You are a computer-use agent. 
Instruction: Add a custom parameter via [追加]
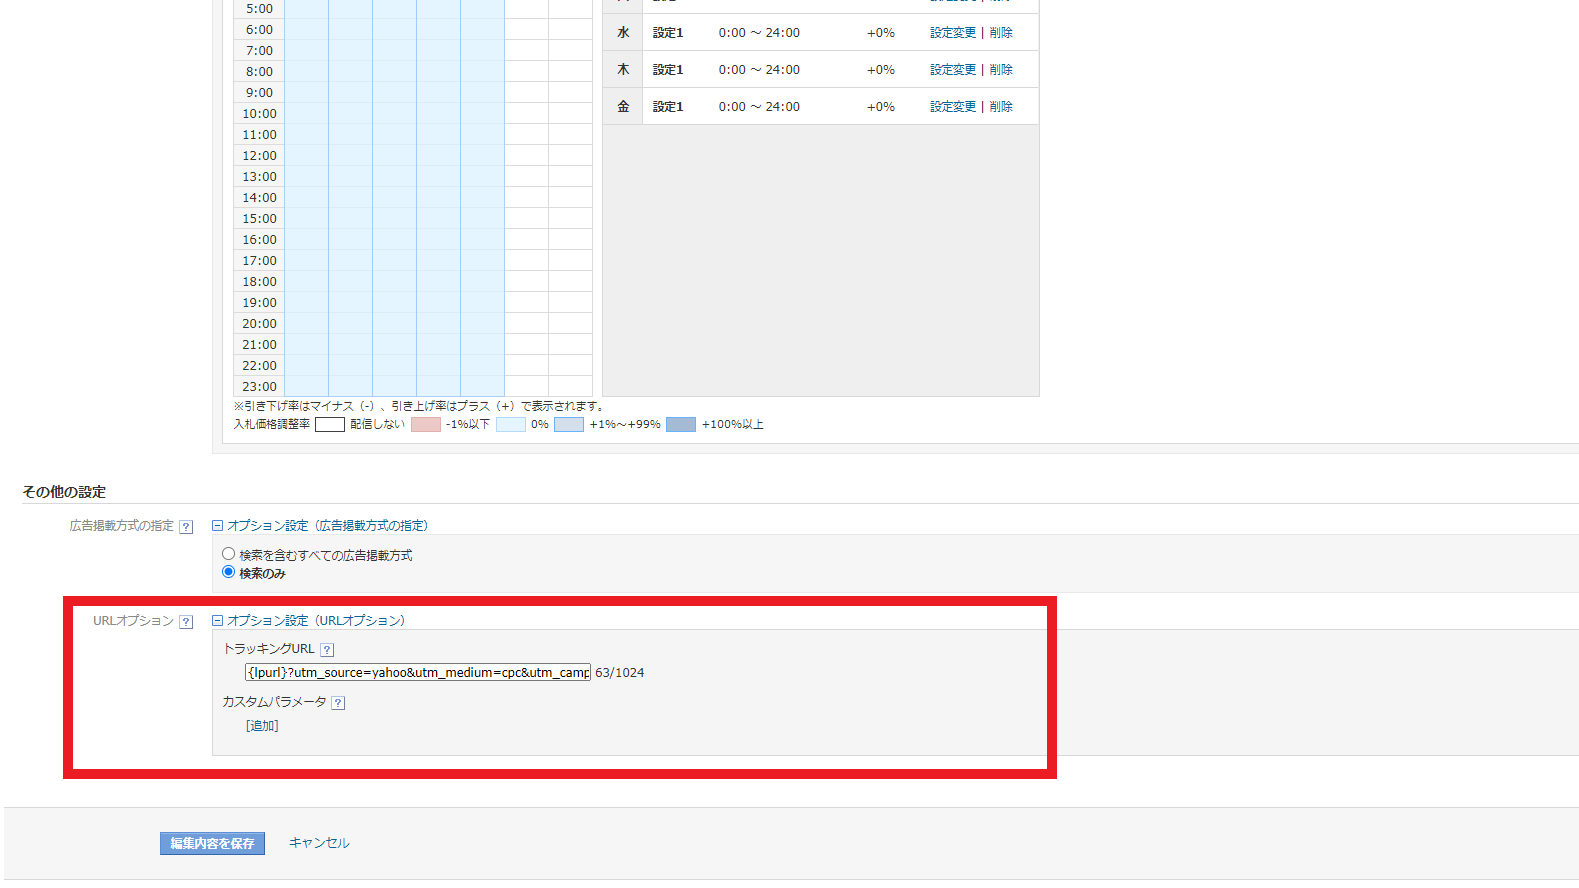[262, 726]
